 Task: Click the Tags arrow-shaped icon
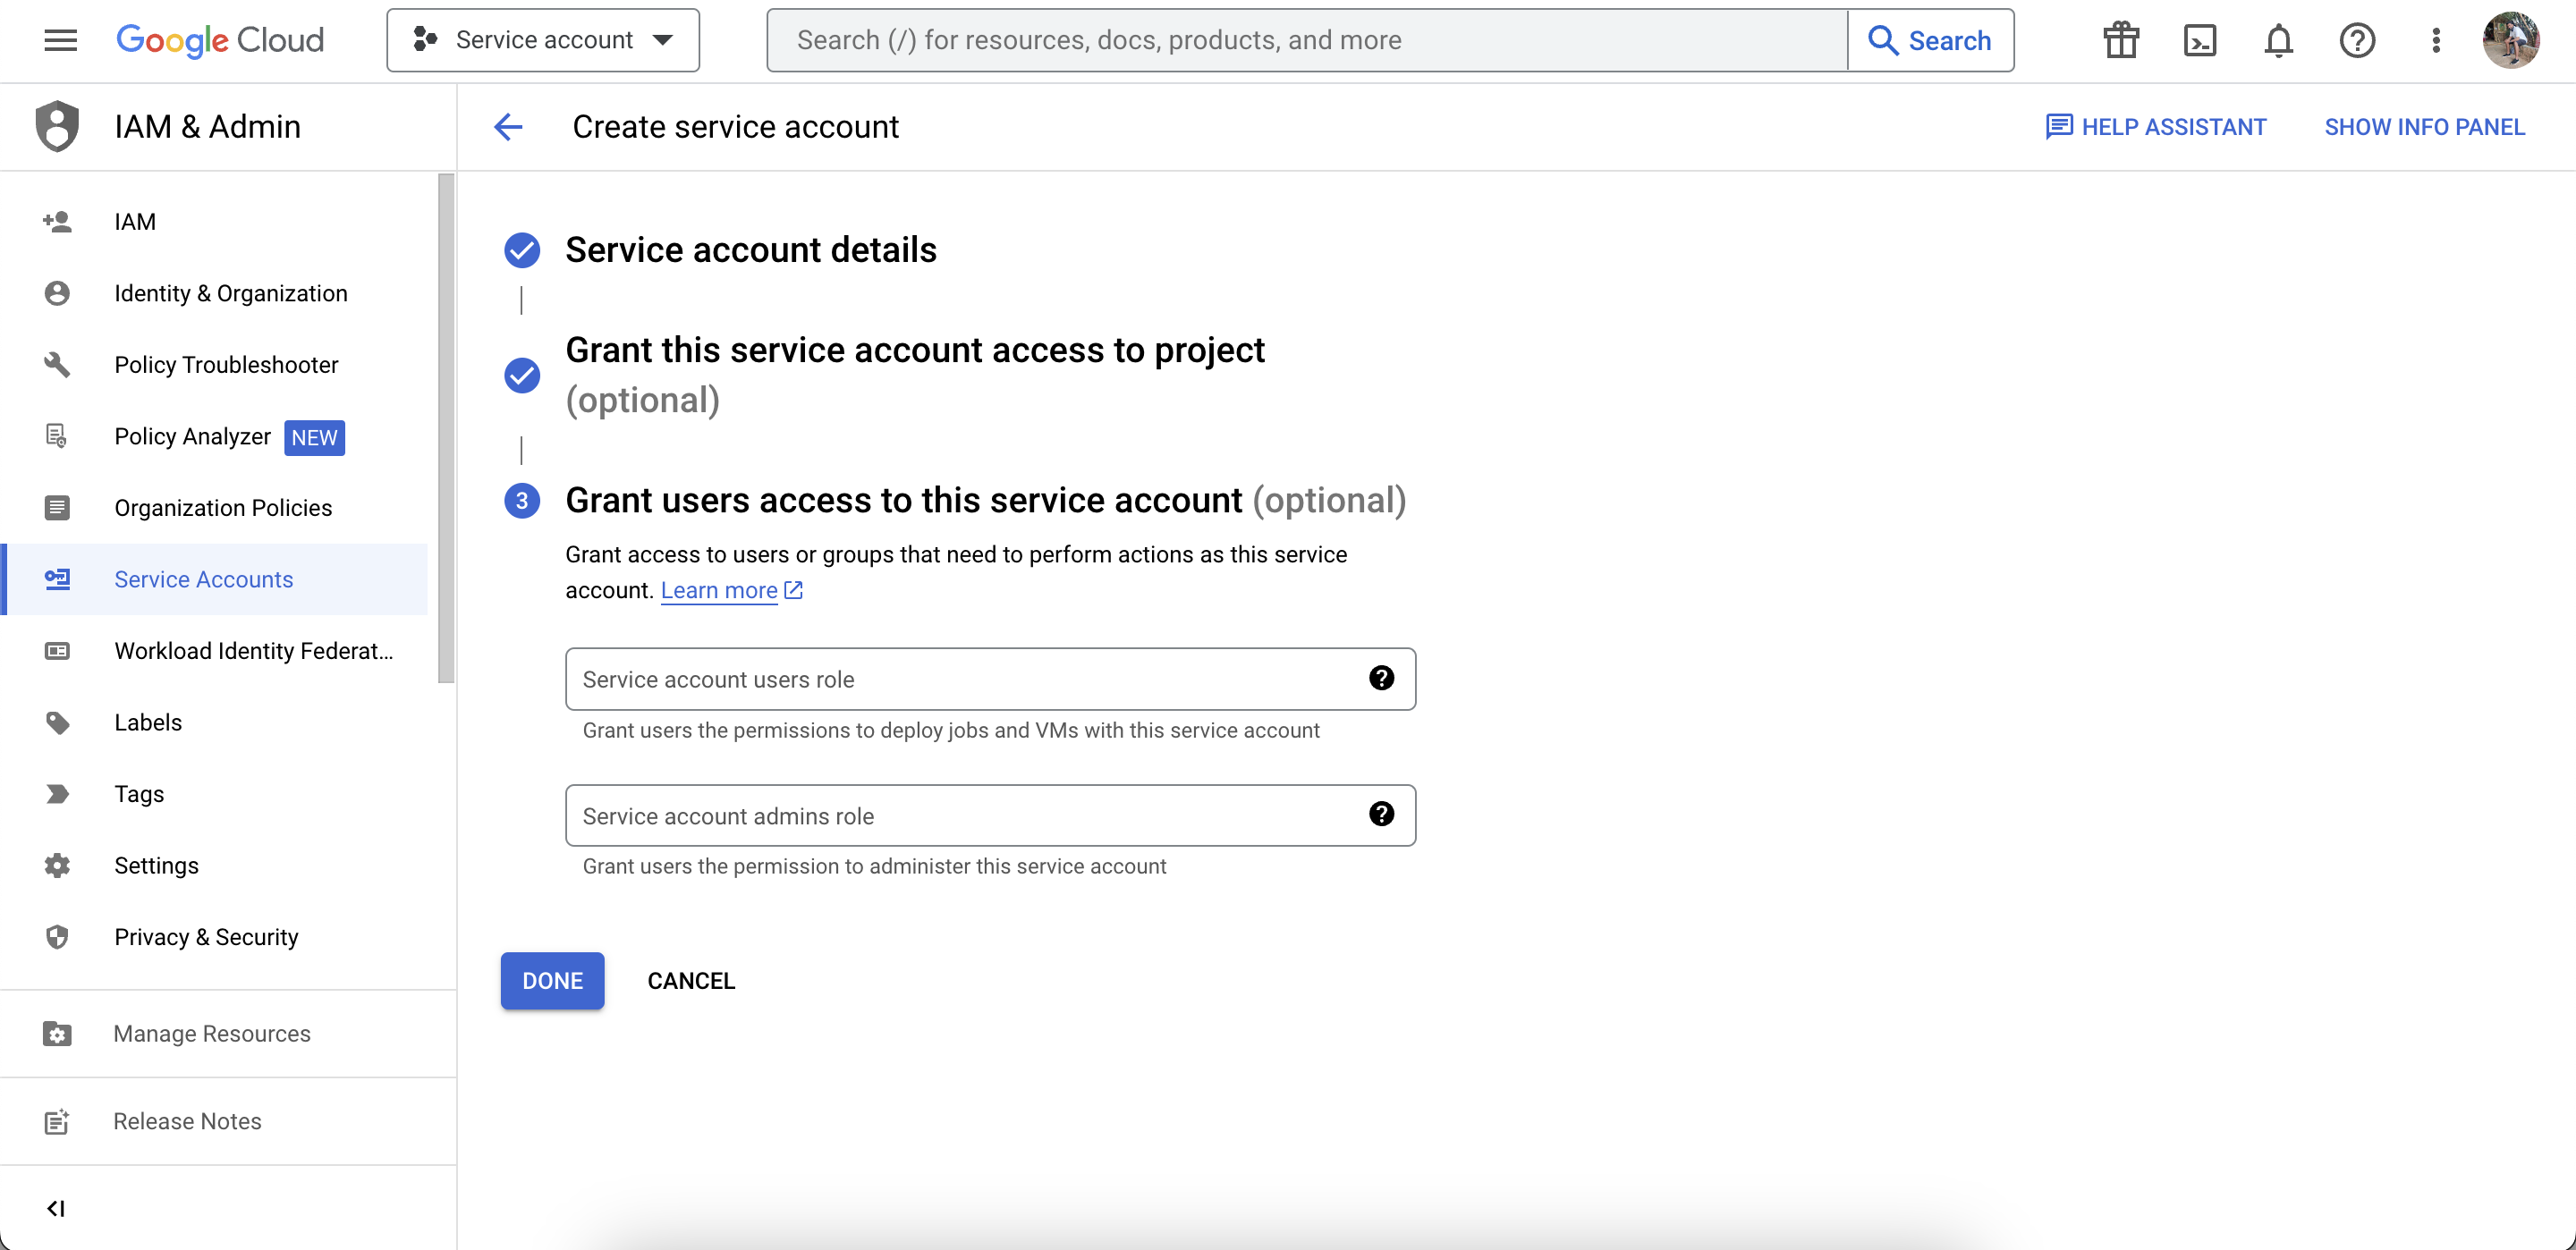pyautogui.click(x=57, y=793)
